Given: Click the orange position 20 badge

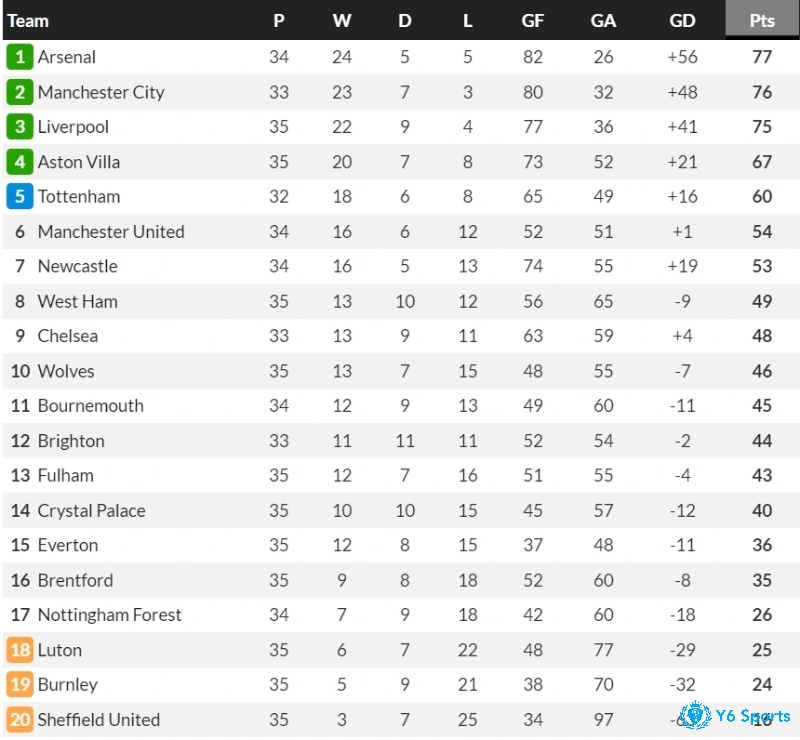Looking at the screenshot, I should coord(20,720).
